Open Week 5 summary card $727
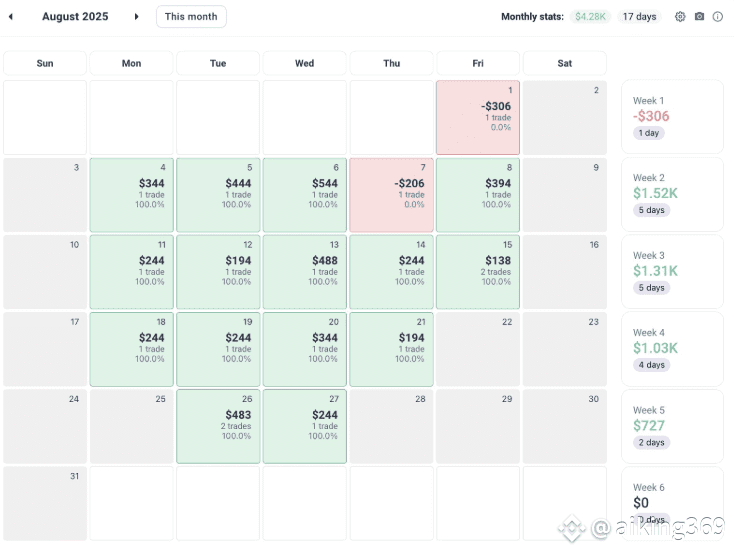Image resolution: width=734 pixels, height=554 pixels. click(x=672, y=427)
